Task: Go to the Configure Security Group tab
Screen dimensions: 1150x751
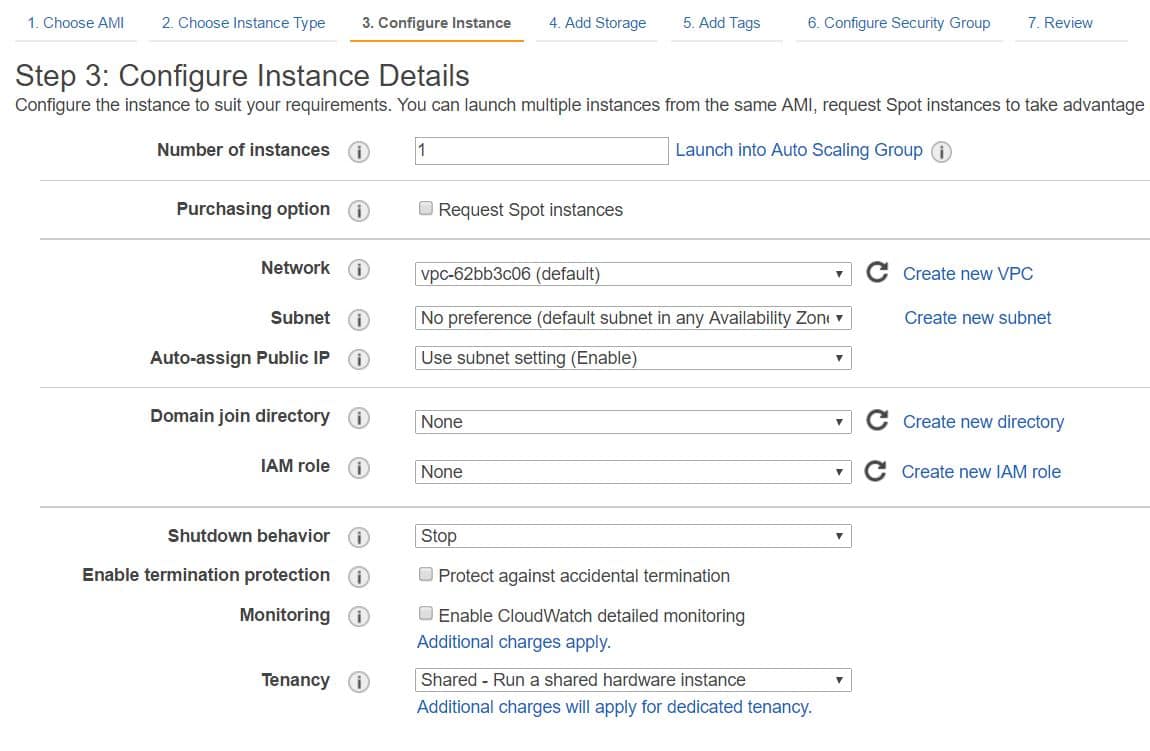Action: click(x=898, y=22)
